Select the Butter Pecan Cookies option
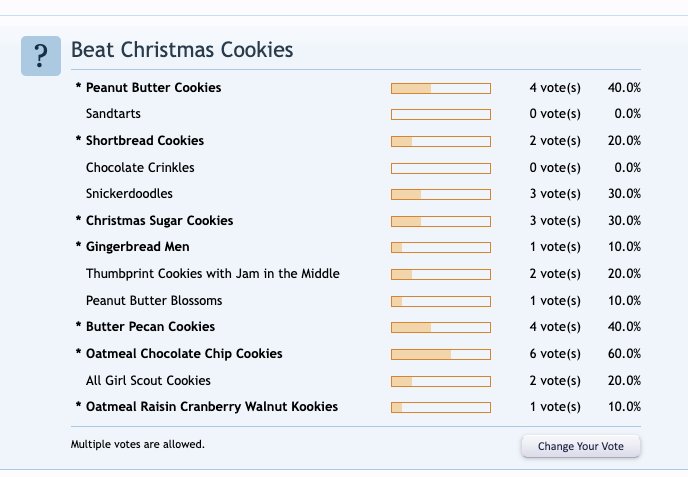This screenshot has width=688, height=477. pos(150,327)
